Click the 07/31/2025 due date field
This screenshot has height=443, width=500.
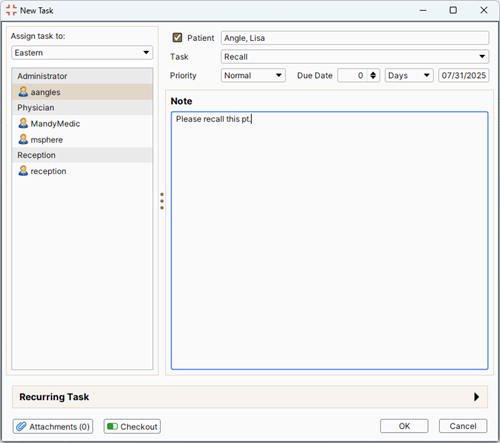464,75
